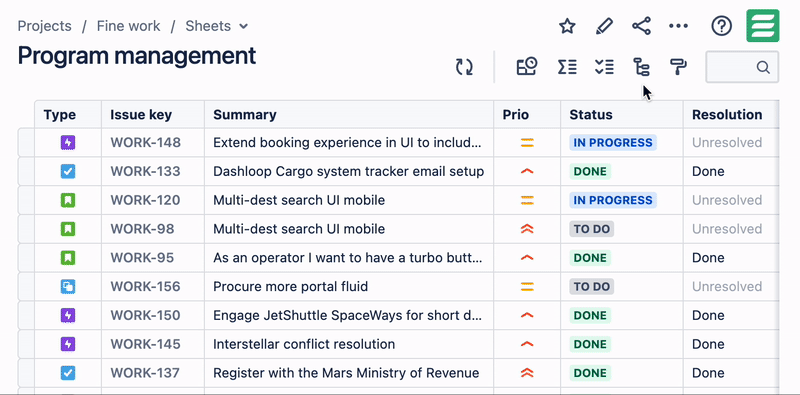Click highest priority icon for WORK-137

527,373
